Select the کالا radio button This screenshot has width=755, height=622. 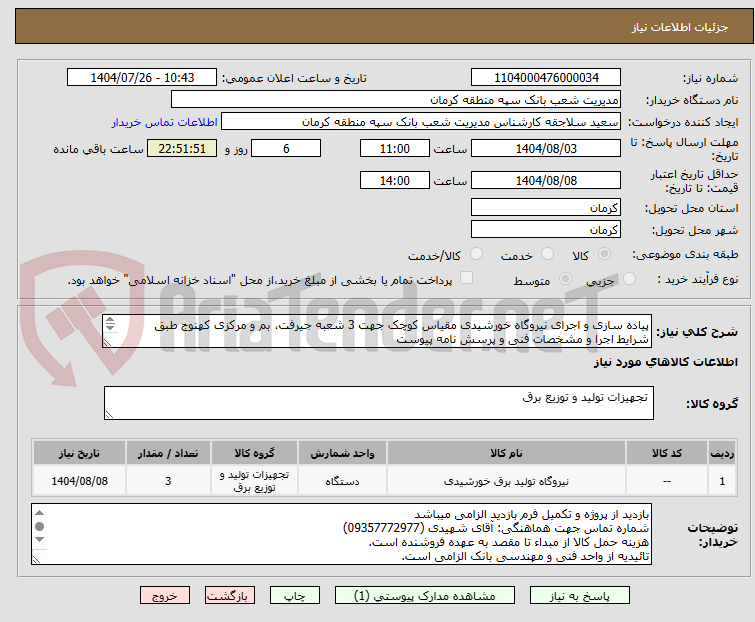(x=604, y=254)
